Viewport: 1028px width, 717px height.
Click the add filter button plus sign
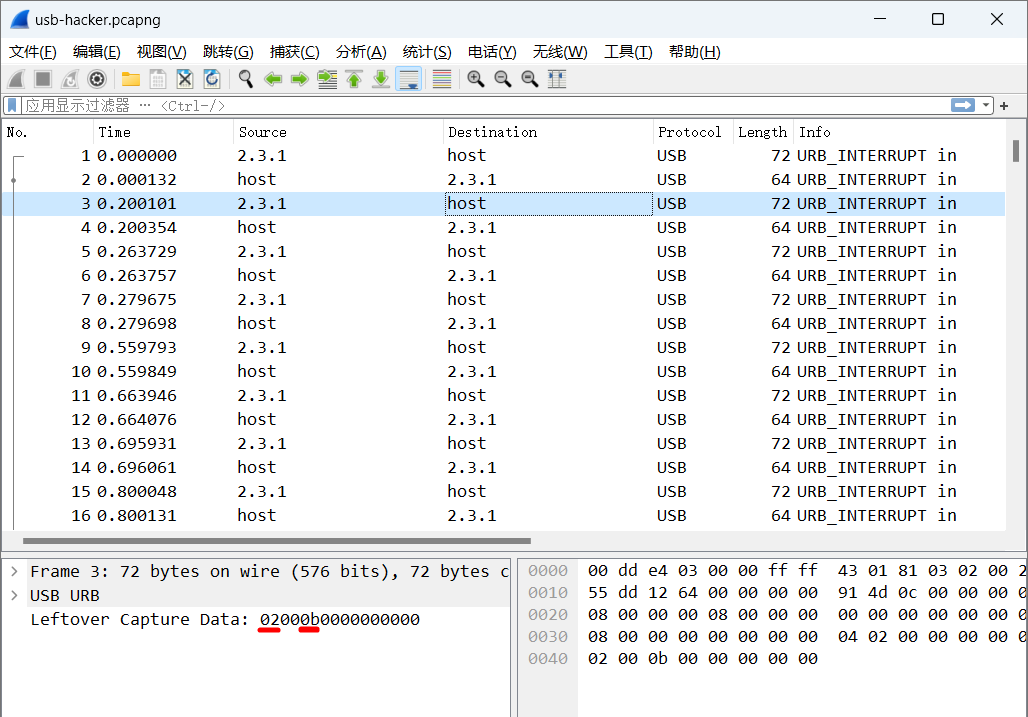coord(1004,105)
